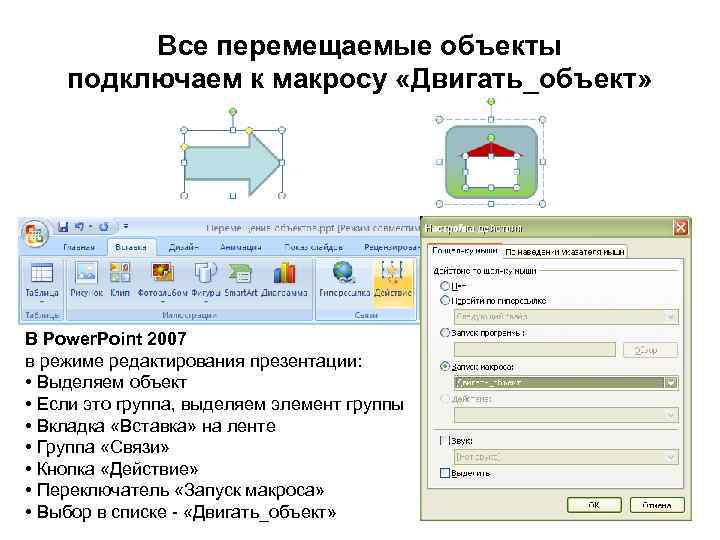Insert a table with the Таблица icon
The height and width of the screenshot is (540, 720).
point(42,281)
